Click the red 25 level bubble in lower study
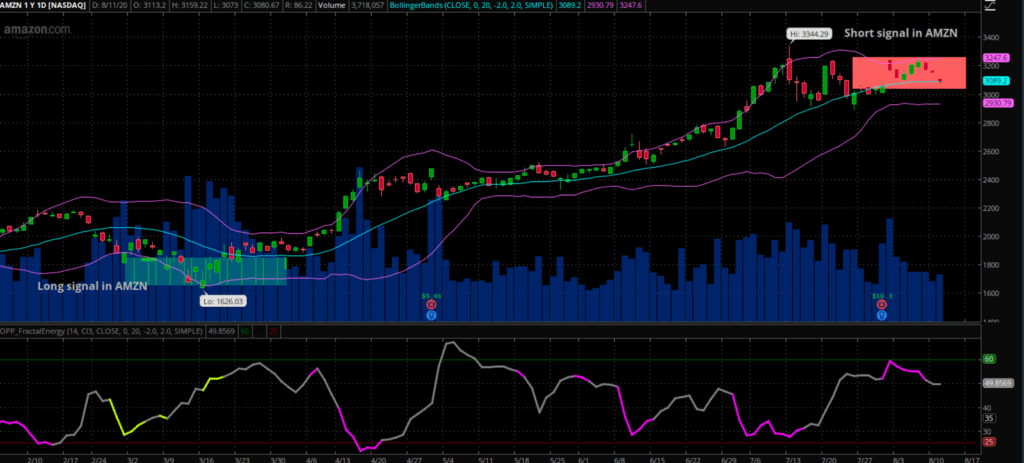The image size is (1024, 463). click(989, 442)
